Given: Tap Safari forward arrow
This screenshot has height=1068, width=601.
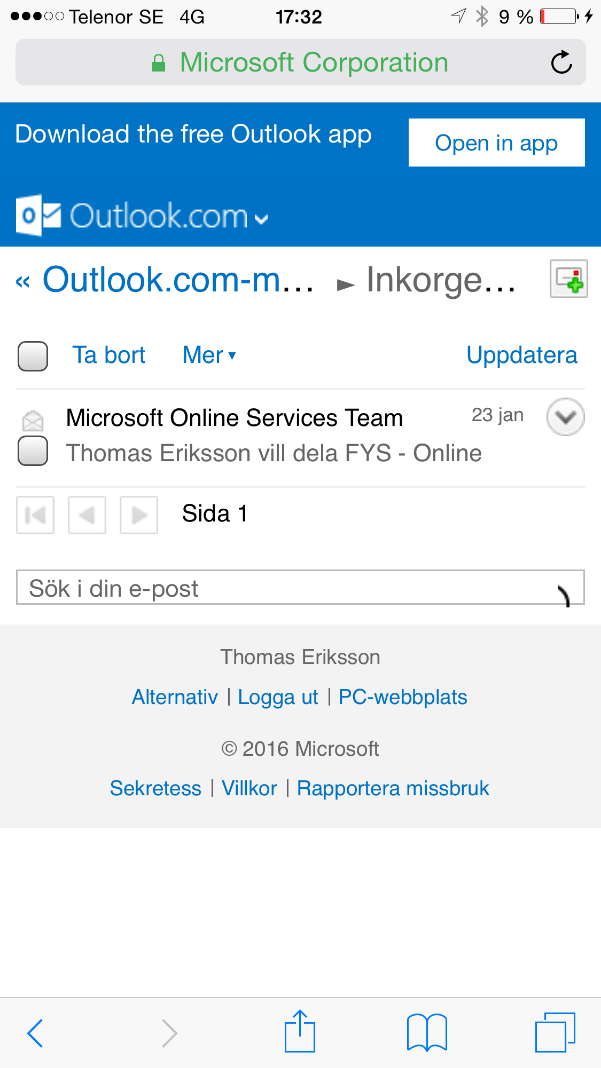Looking at the screenshot, I should 170,1033.
